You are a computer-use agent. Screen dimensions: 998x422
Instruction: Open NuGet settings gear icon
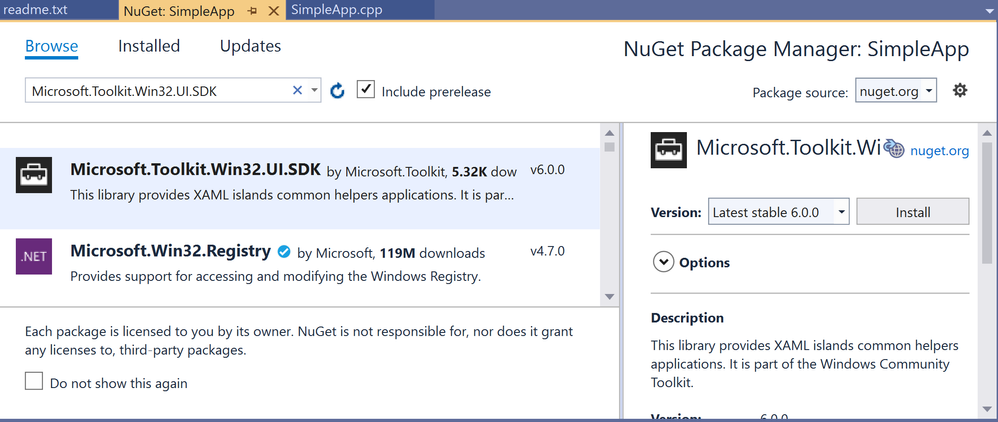point(960,90)
